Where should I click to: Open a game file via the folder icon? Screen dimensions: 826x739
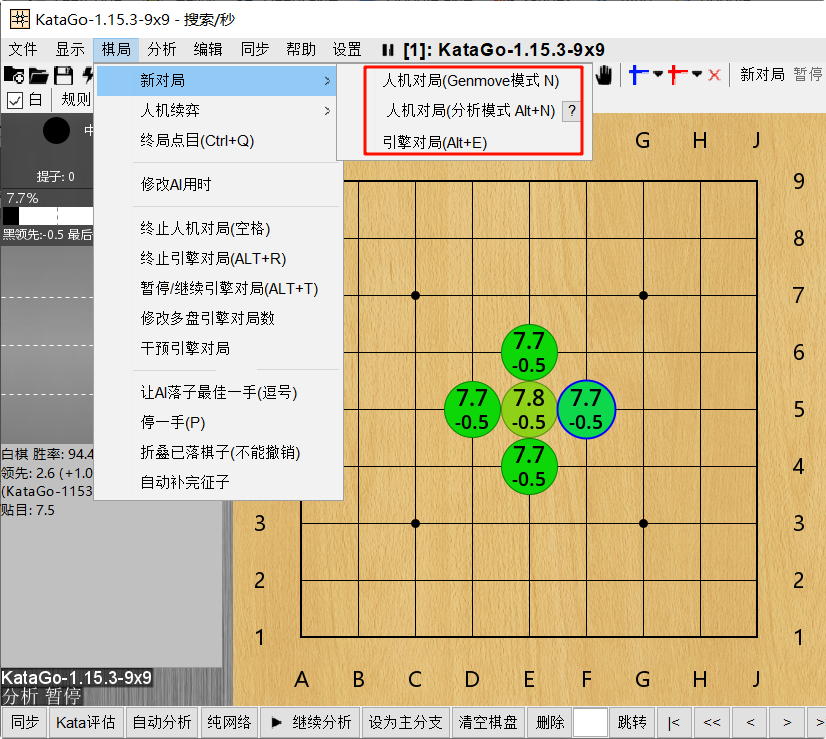[38, 75]
